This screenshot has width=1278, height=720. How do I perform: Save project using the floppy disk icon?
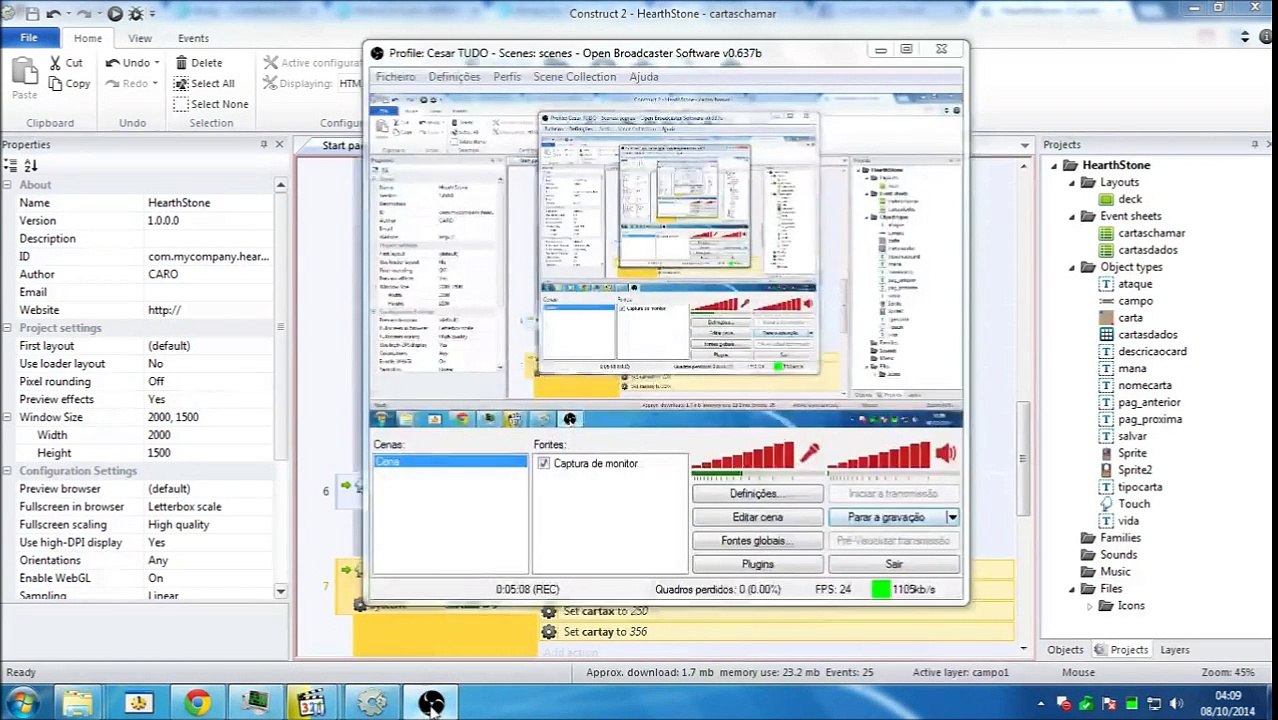[31, 14]
